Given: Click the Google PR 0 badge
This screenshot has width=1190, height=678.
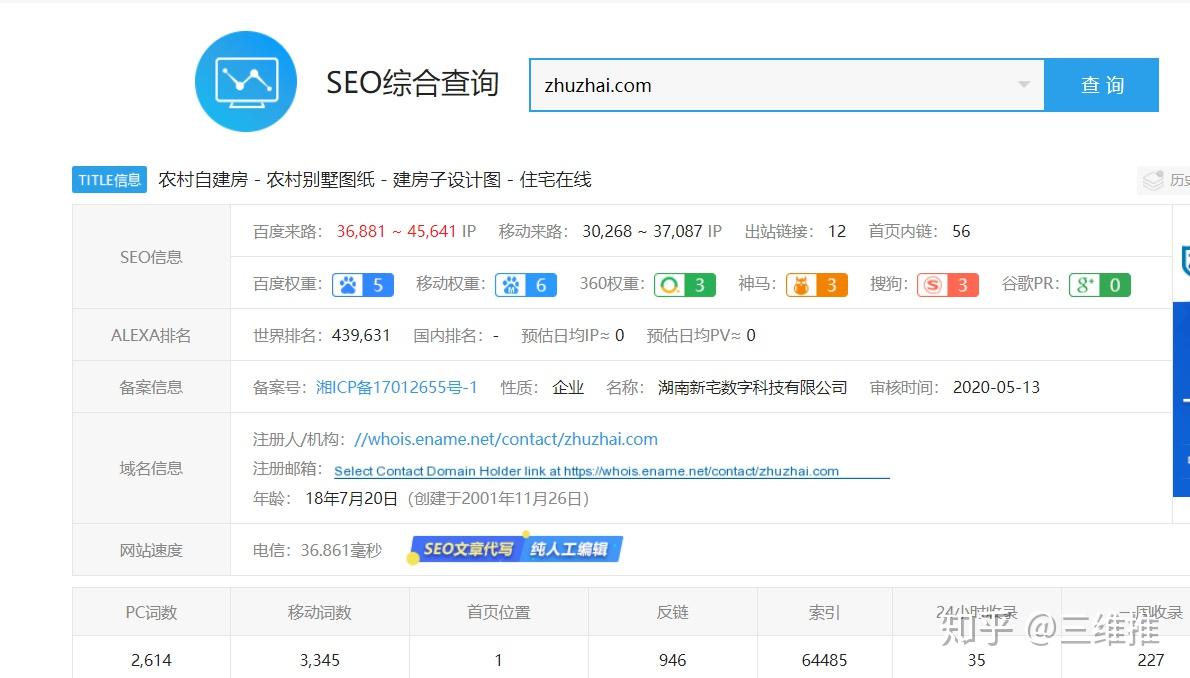Looking at the screenshot, I should (1100, 285).
